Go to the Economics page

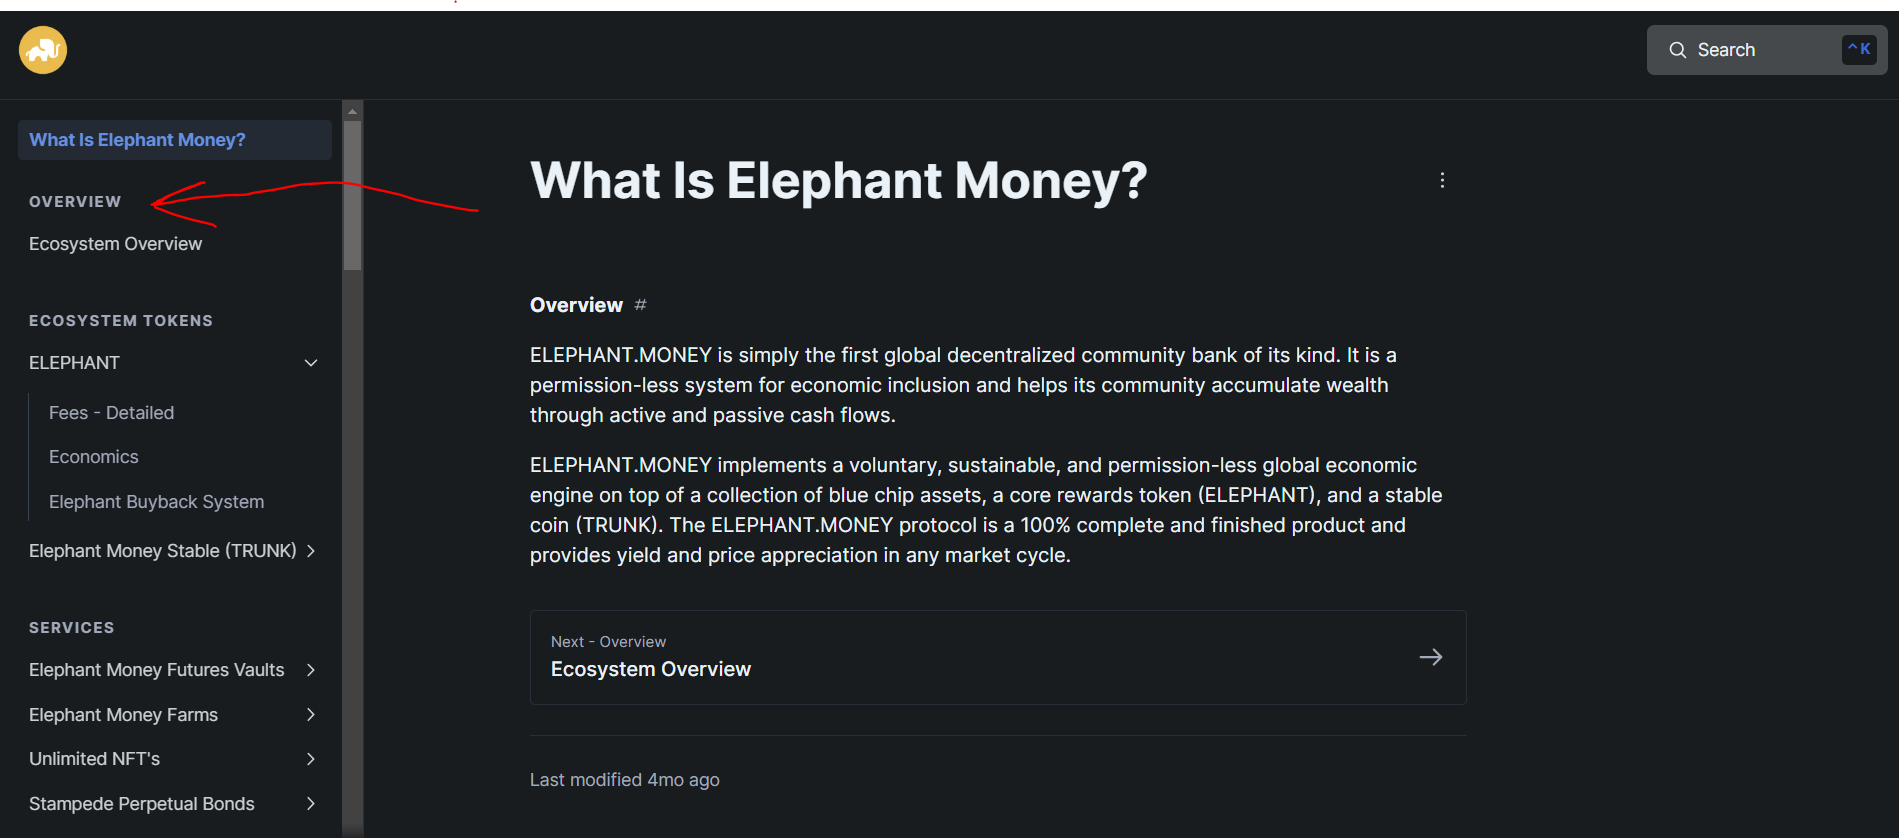coord(94,457)
